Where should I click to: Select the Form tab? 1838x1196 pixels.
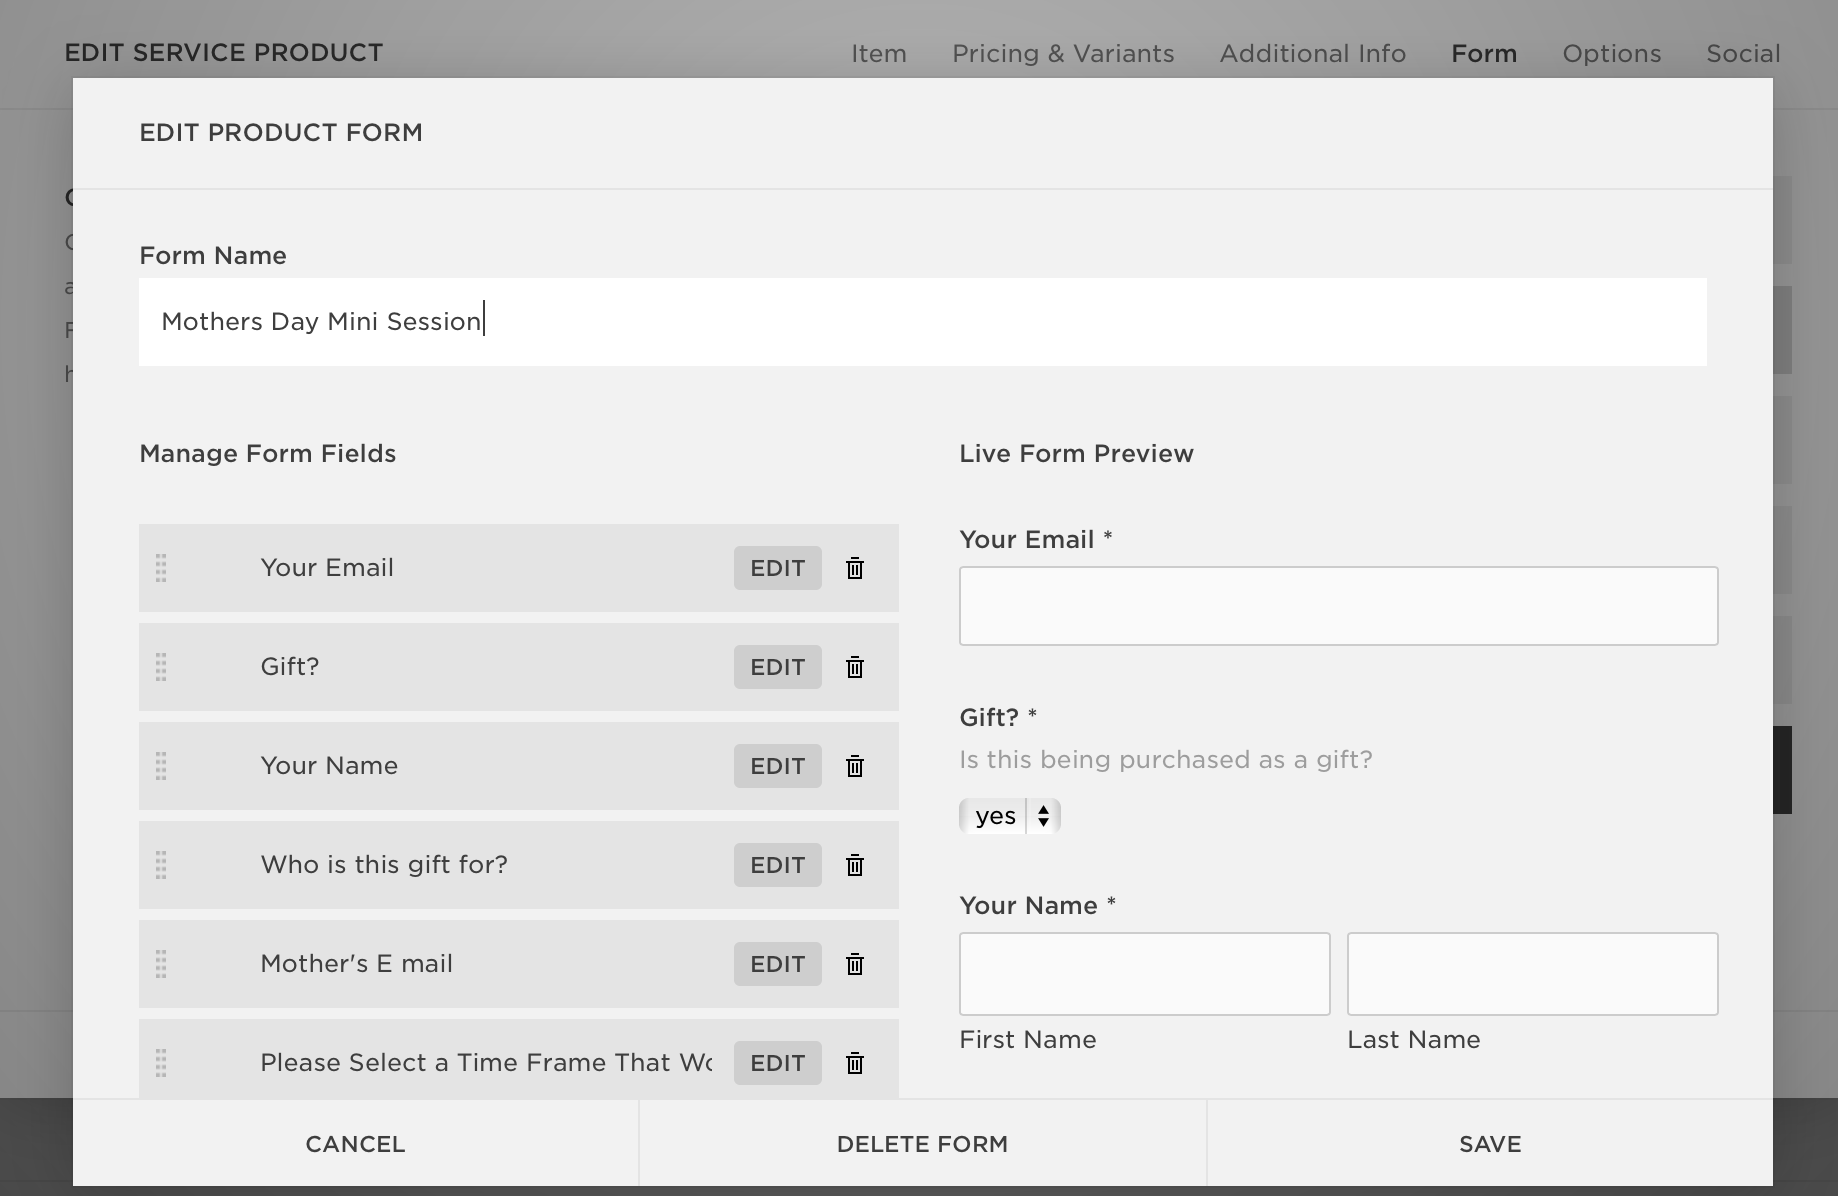coord(1484,54)
